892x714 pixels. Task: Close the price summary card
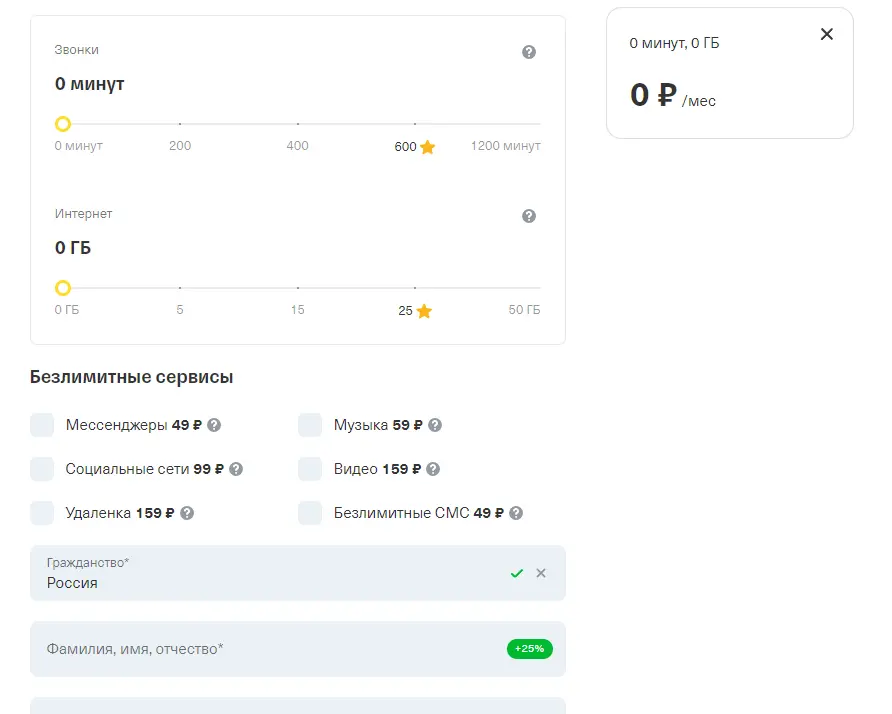pos(827,34)
